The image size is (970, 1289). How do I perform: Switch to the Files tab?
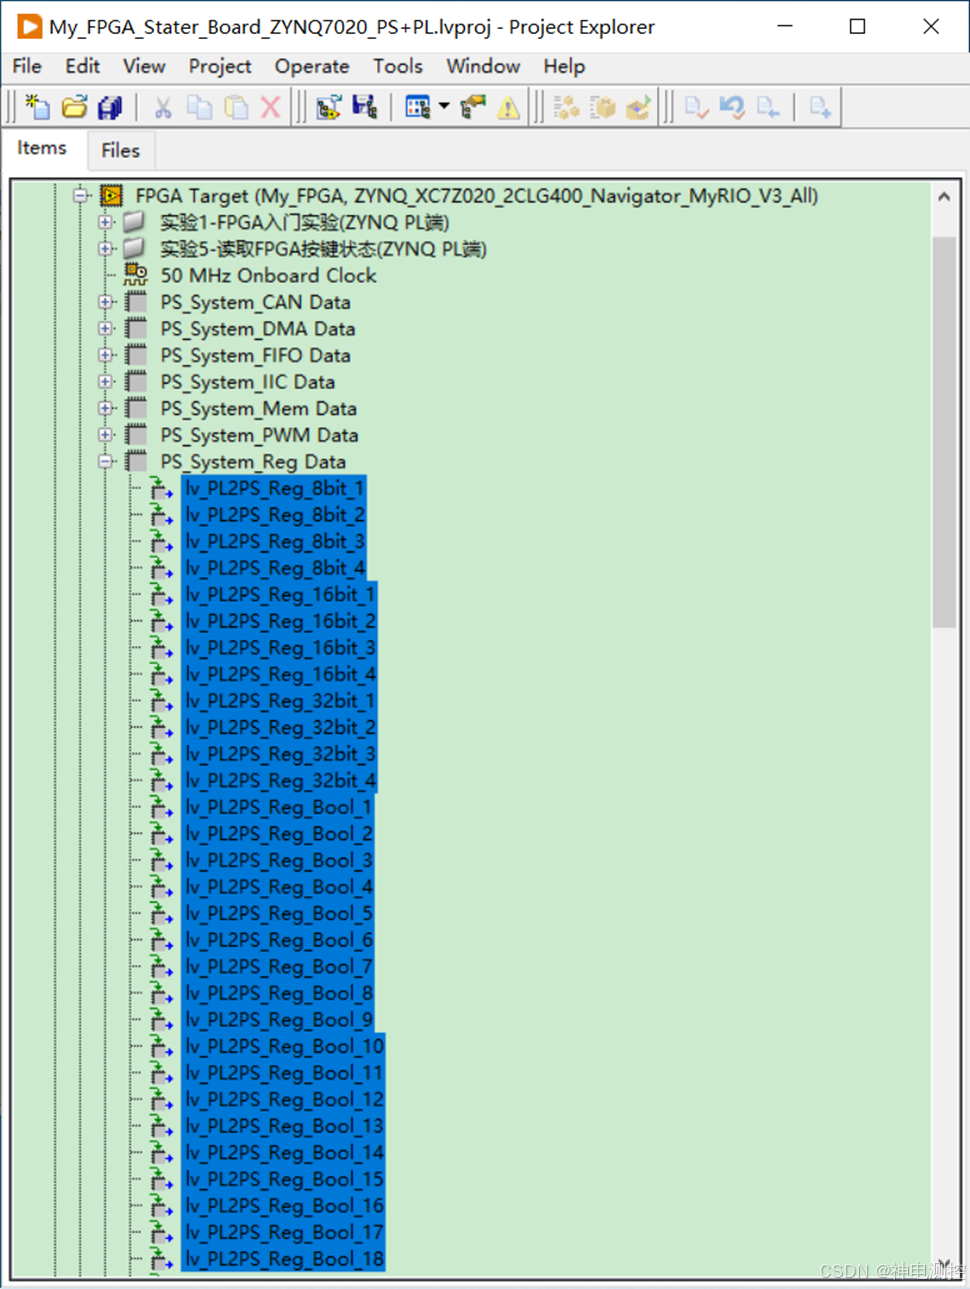[120, 150]
